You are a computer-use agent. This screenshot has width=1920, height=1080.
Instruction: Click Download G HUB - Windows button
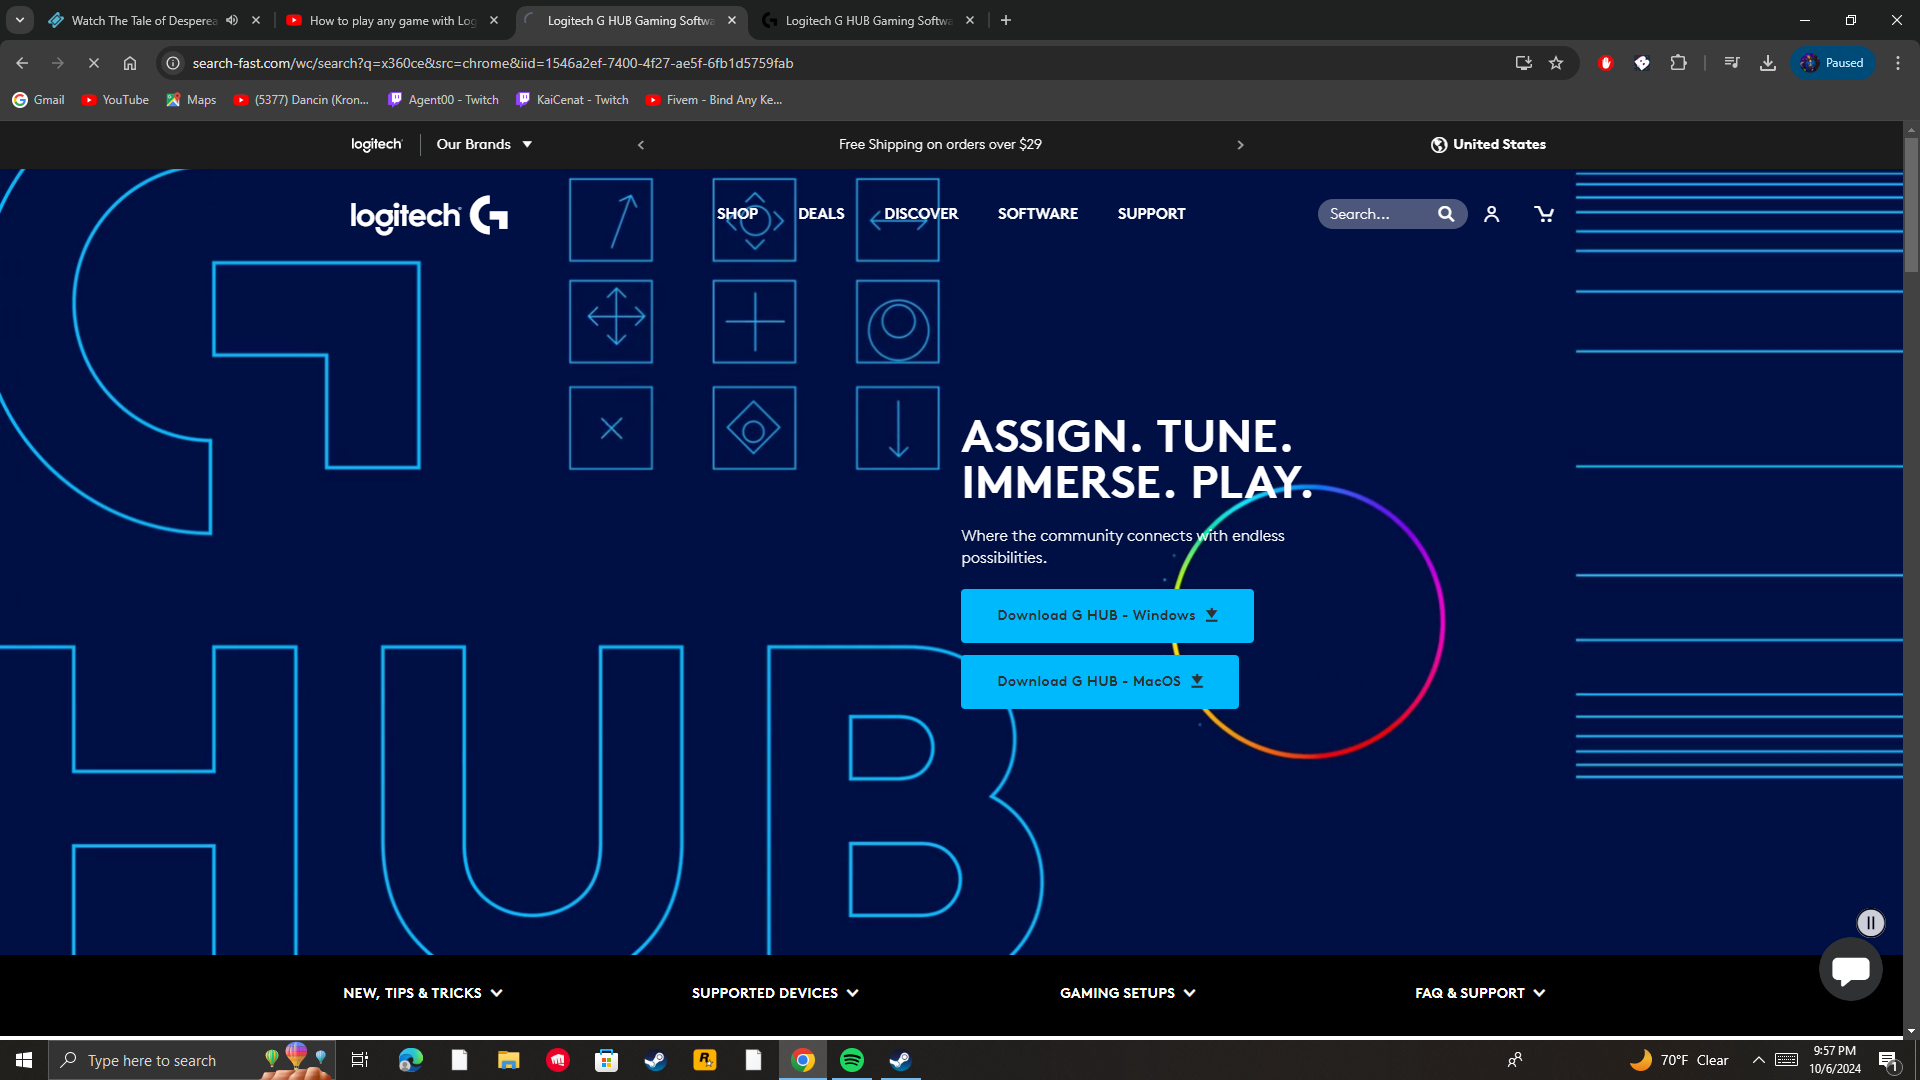(1107, 616)
